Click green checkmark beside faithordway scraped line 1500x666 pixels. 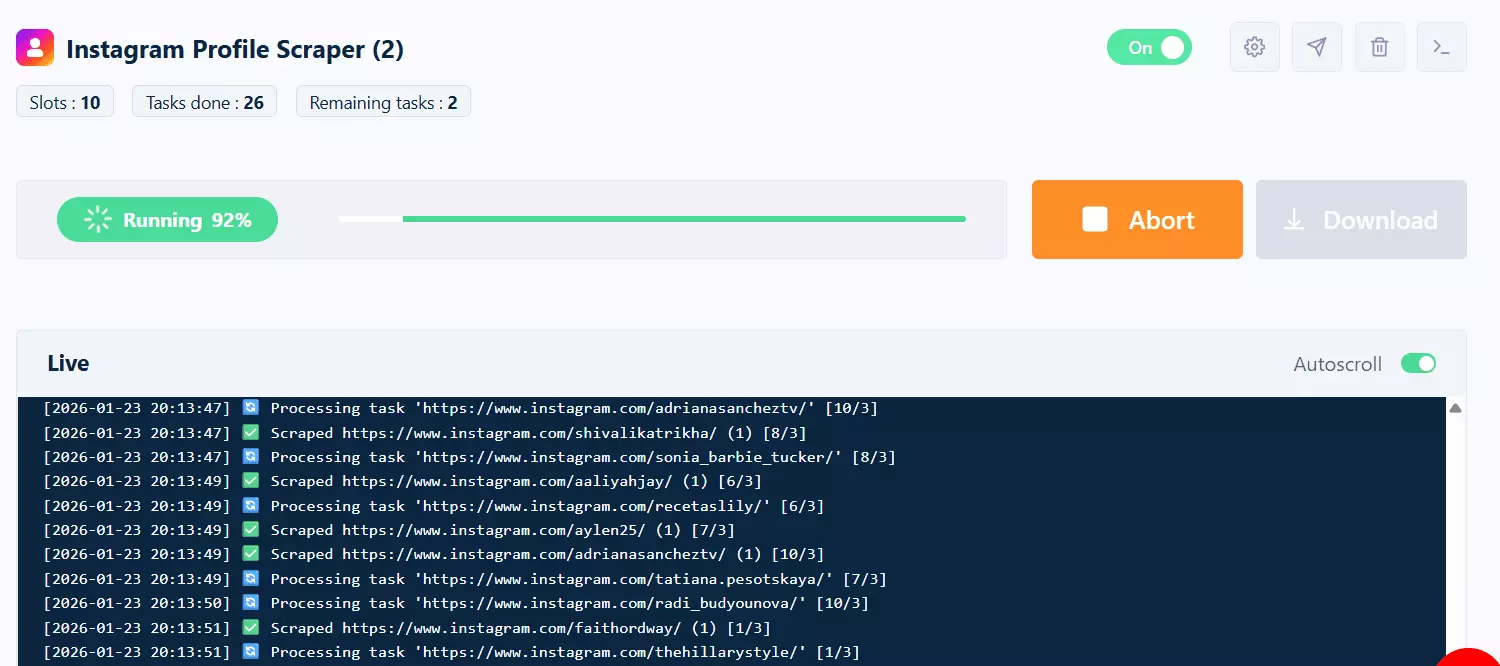251,628
